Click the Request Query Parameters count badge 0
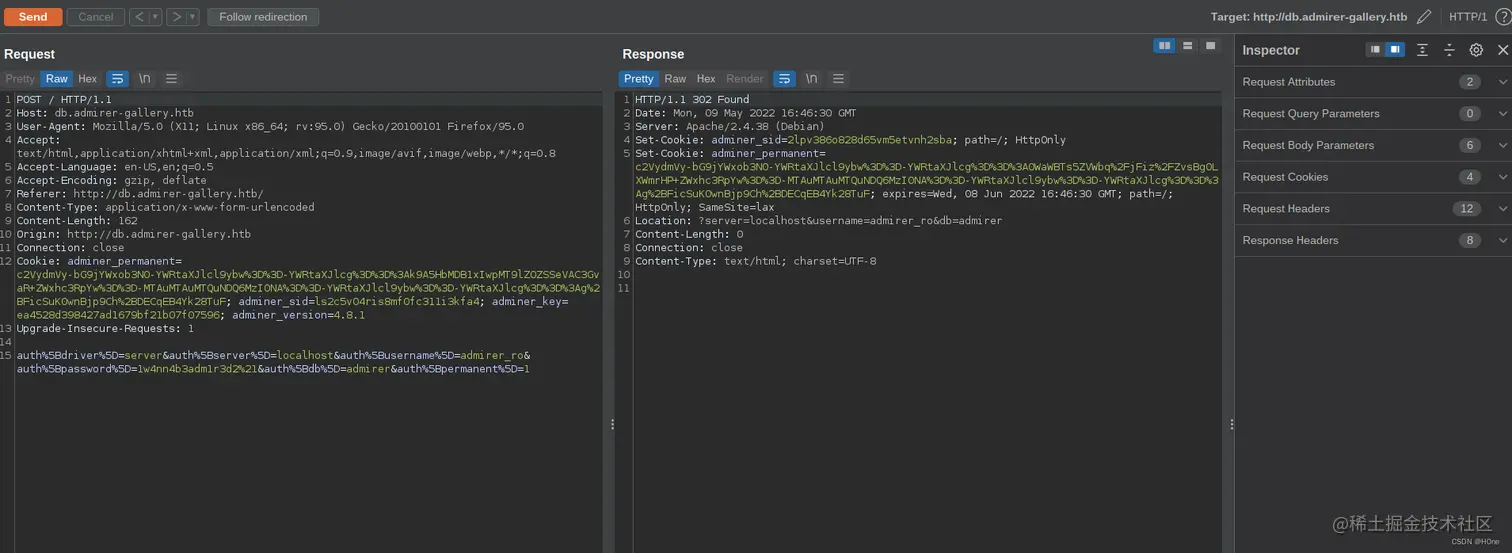This screenshot has height=553, width=1512. (1470, 114)
